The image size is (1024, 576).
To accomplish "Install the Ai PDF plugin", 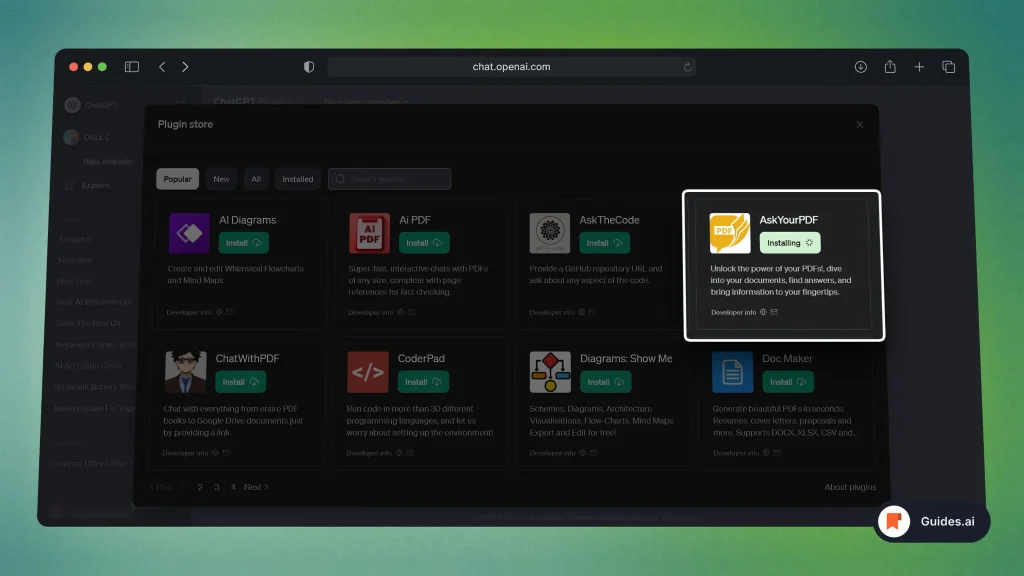I will point(424,243).
